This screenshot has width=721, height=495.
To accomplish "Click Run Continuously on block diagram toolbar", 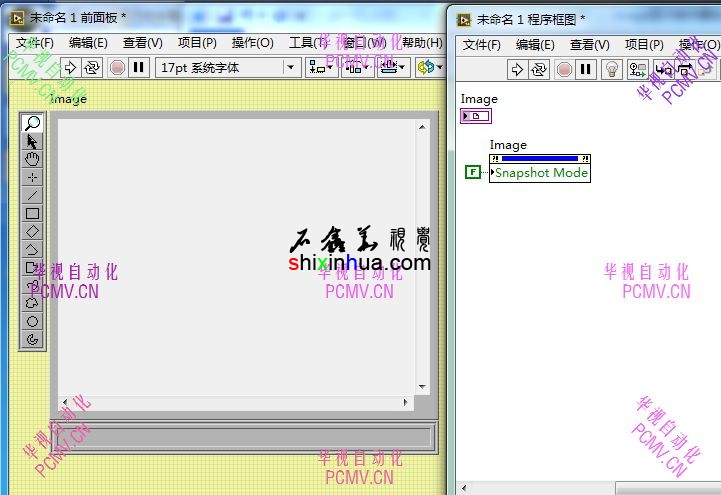I will point(540,69).
